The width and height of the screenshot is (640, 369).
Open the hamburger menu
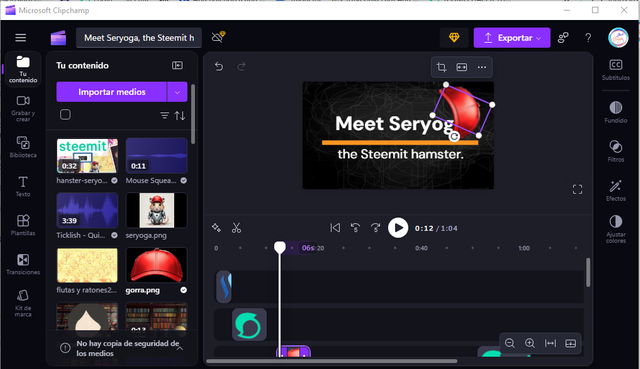[x=20, y=38]
